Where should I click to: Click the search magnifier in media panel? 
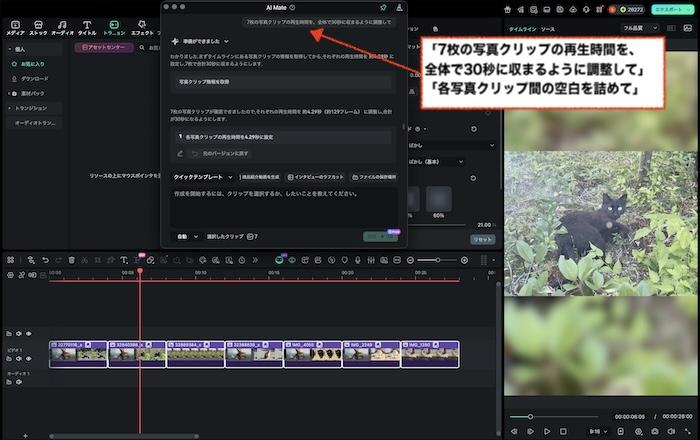[142, 47]
